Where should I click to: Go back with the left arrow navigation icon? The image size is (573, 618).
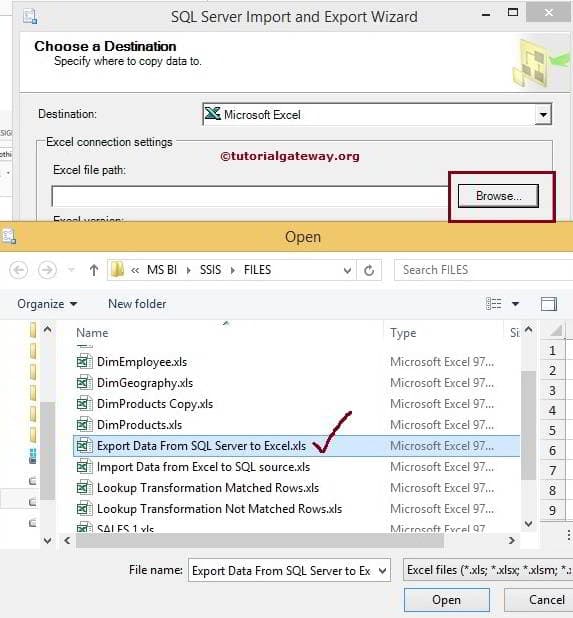(x=18, y=270)
